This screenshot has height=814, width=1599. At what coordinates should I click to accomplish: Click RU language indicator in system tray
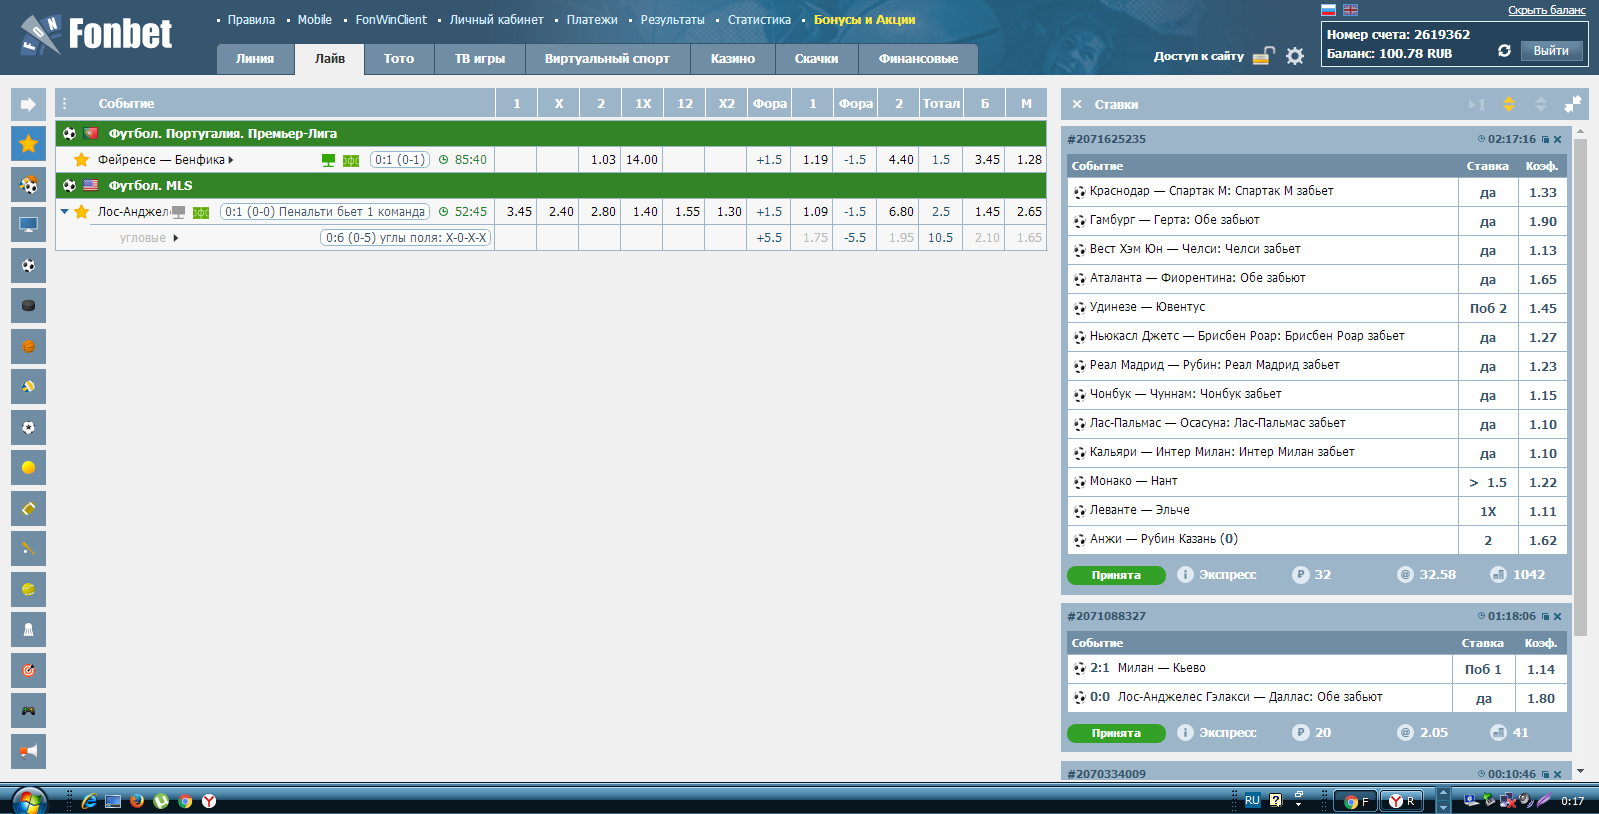point(1252,801)
